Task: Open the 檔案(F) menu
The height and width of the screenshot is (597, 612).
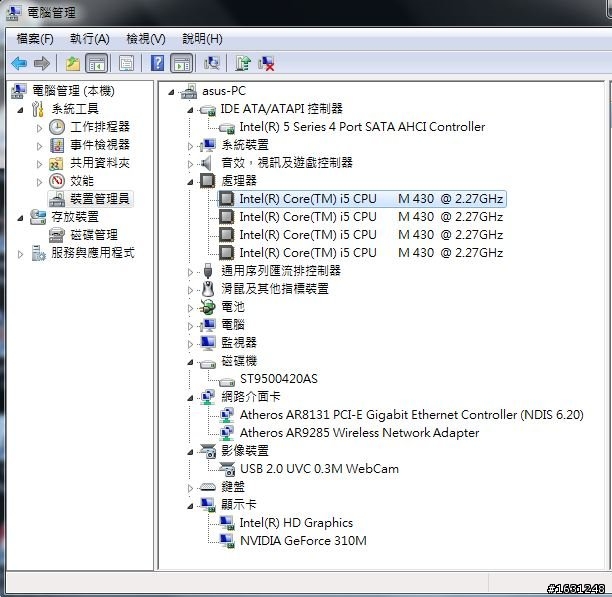Action: [x=35, y=39]
